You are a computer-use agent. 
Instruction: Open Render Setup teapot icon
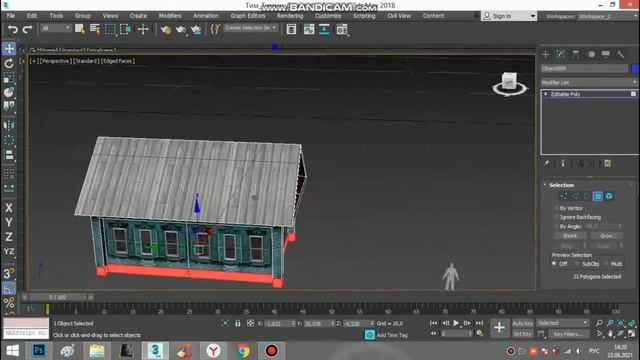(x=181, y=29)
